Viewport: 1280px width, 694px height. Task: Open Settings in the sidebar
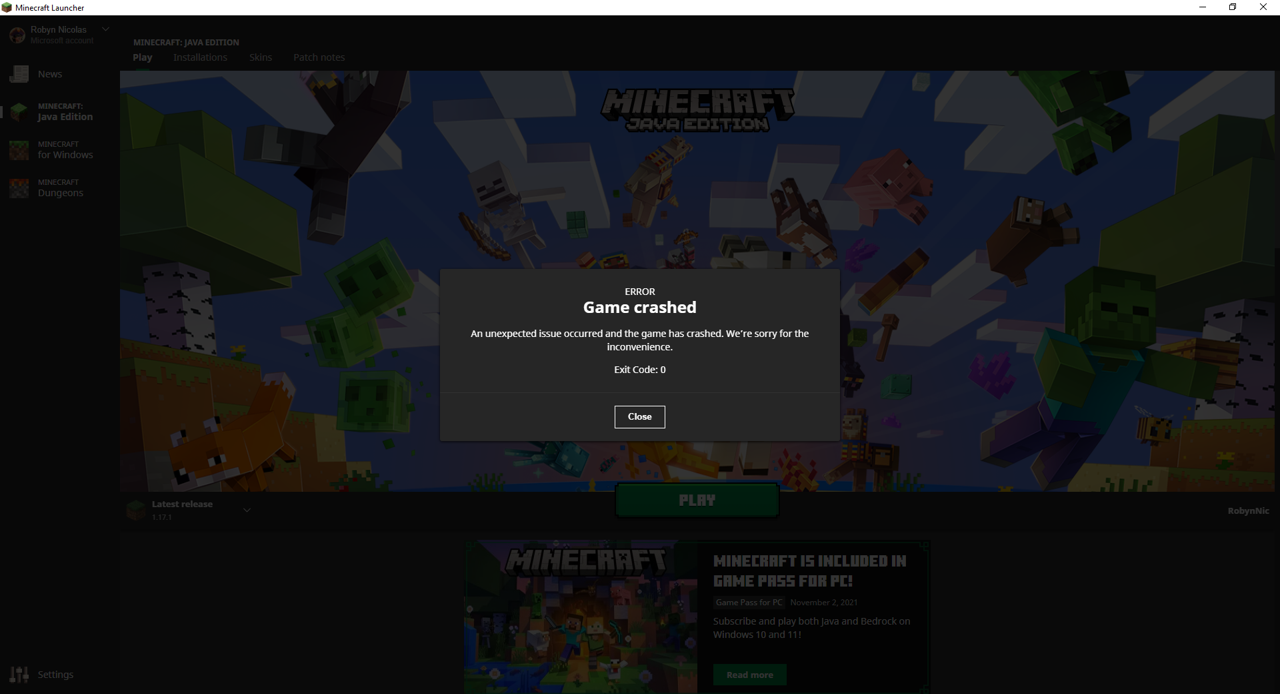coord(55,675)
